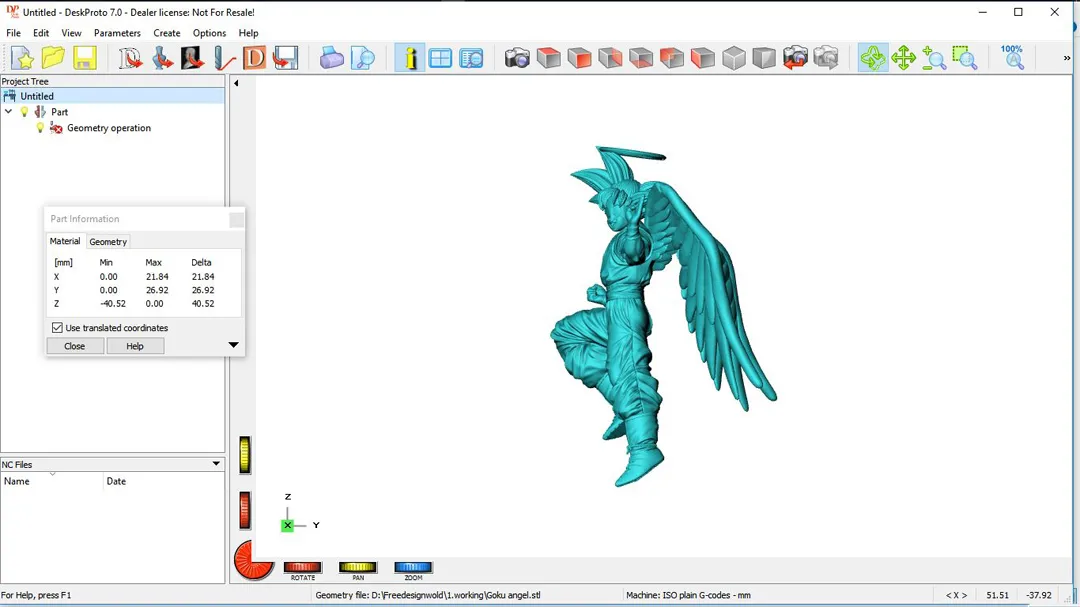Switch to the Geometry tab
This screenshot has height=607, width=1080.
(x=108, y=242)
